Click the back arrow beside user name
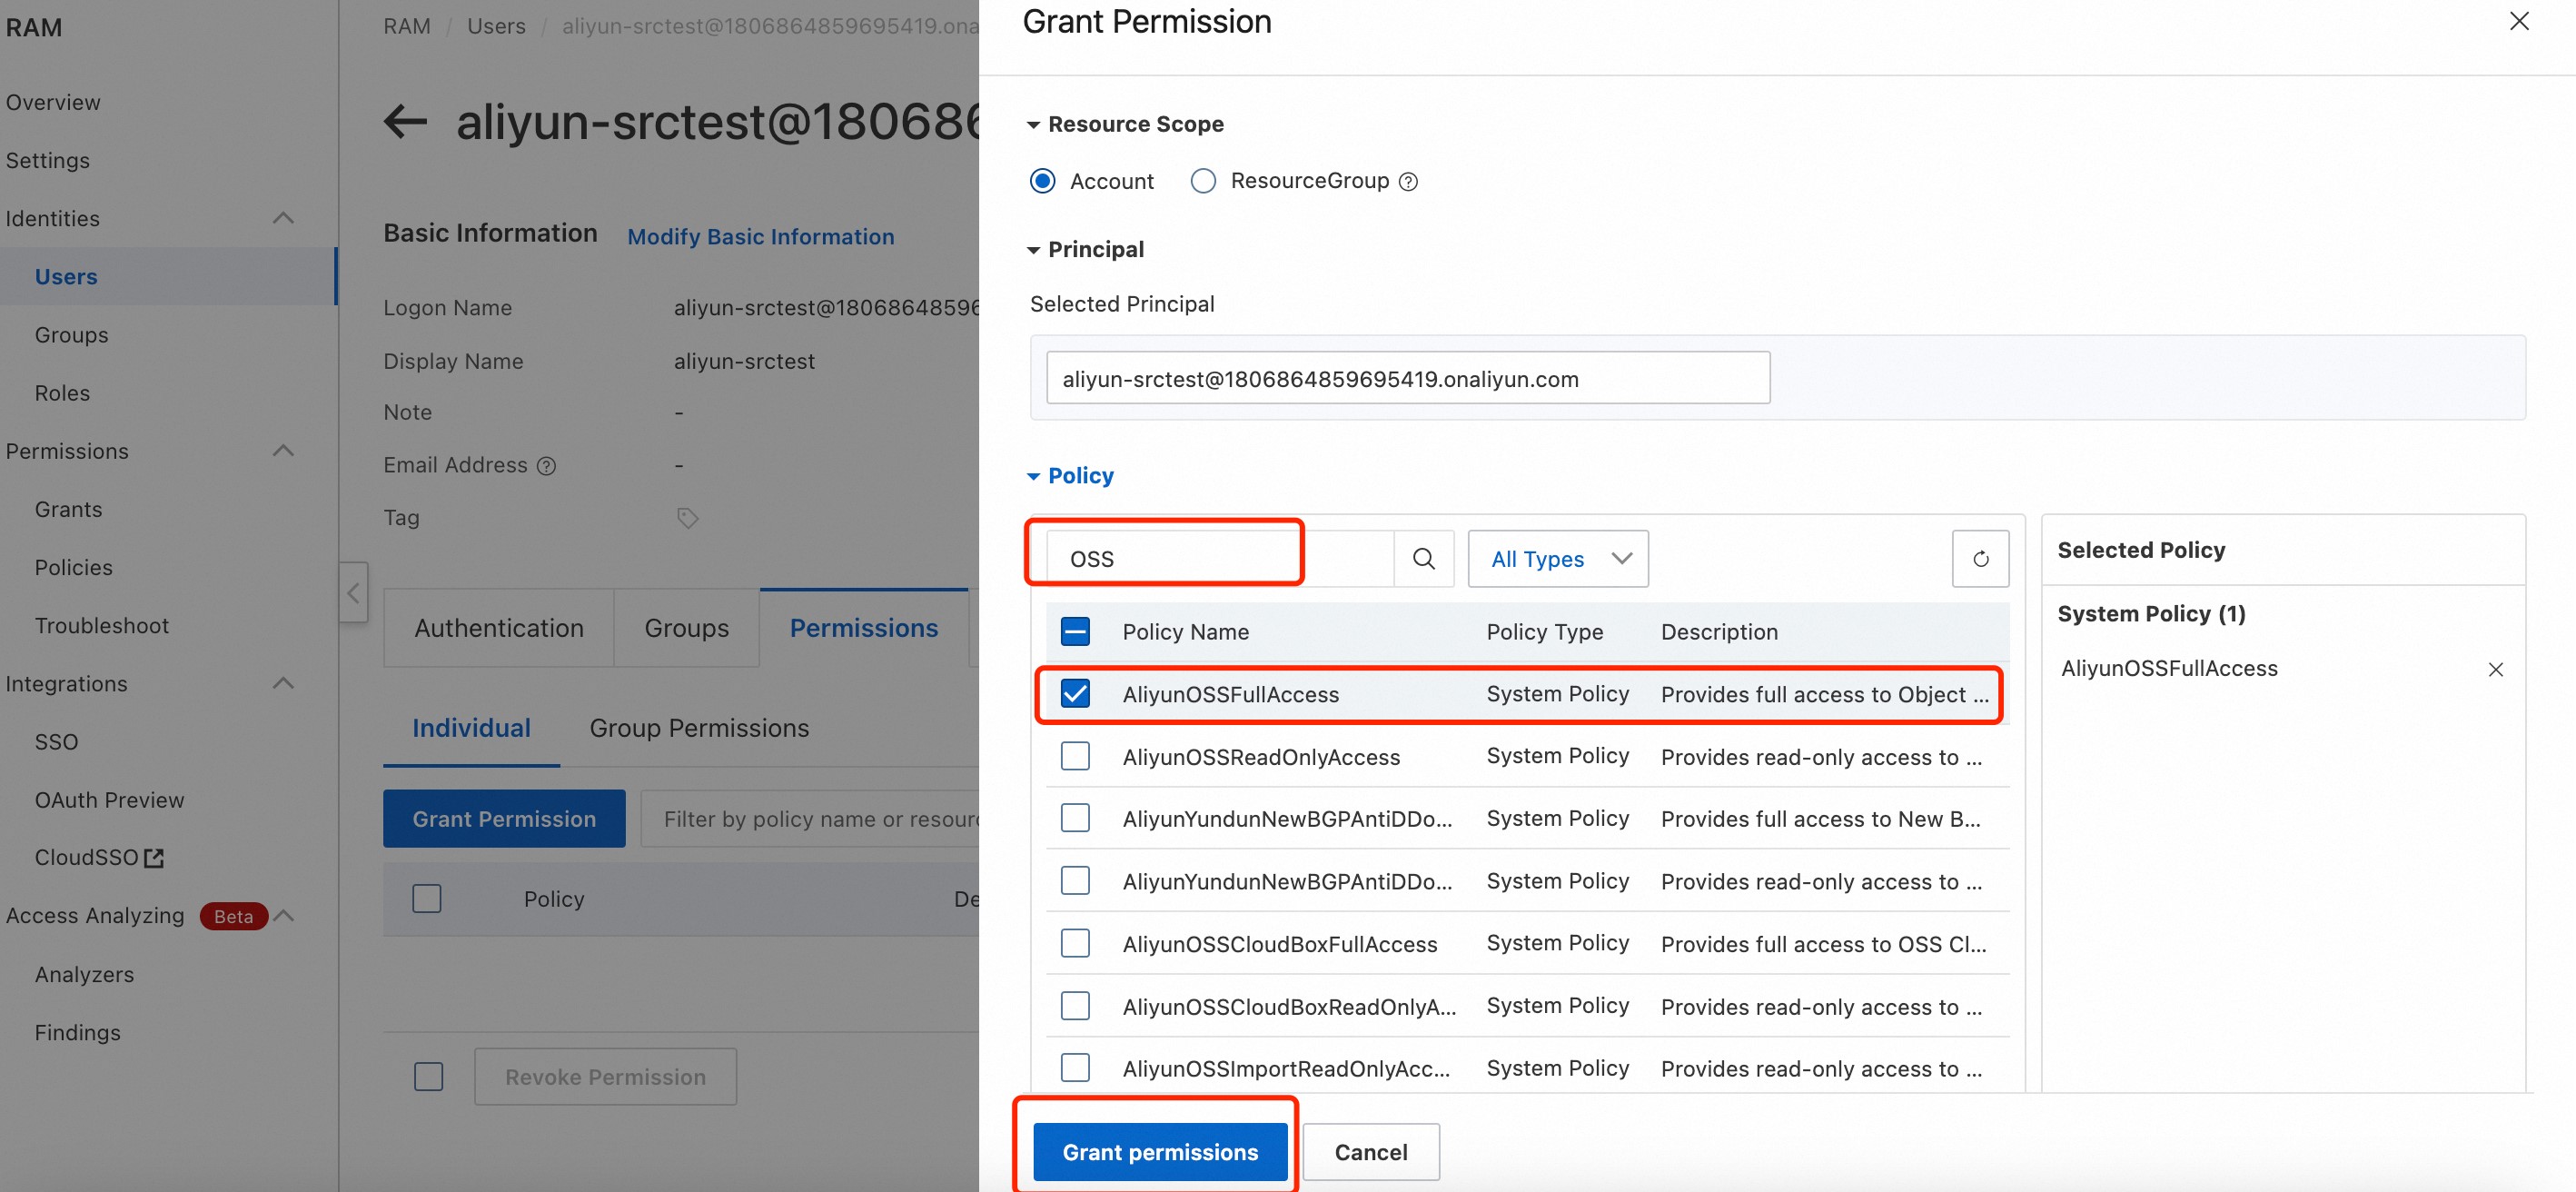This screenshot has height=1192, width=2576. click(406, 122)
